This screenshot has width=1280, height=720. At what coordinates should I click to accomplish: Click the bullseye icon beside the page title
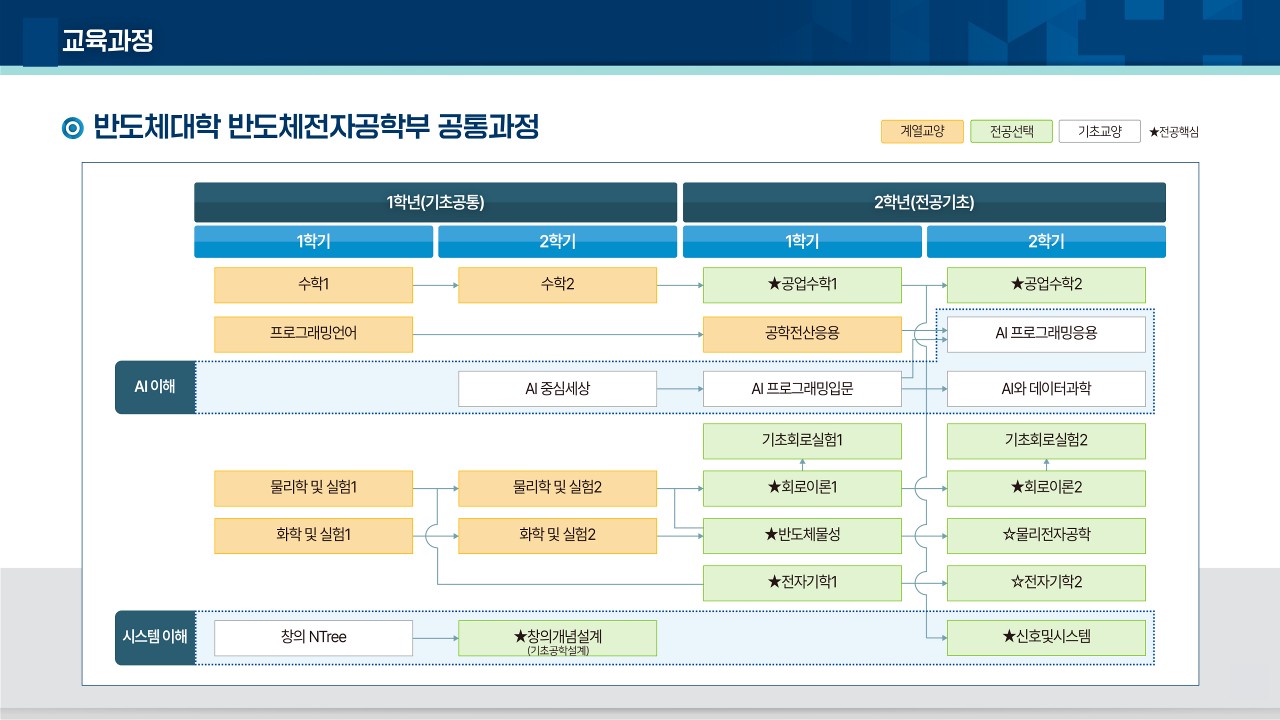tap(72, 128)
